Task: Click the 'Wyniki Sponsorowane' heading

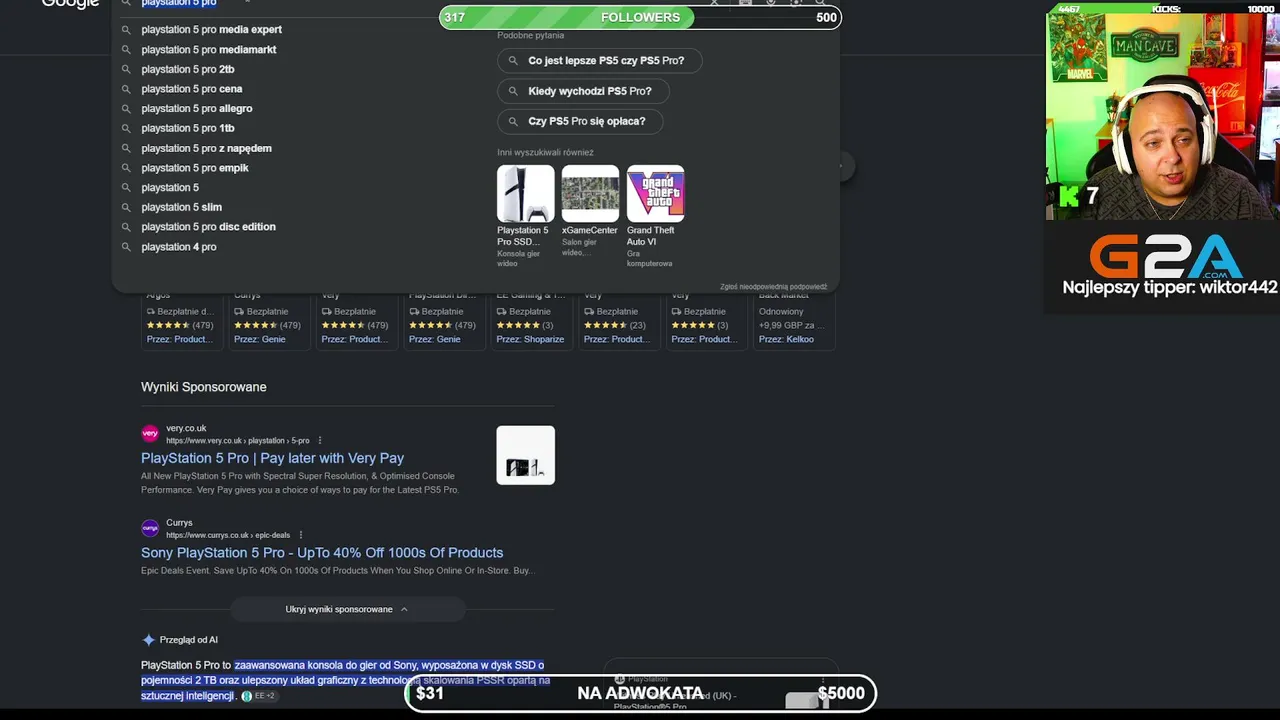Action: tap(204, 387)
